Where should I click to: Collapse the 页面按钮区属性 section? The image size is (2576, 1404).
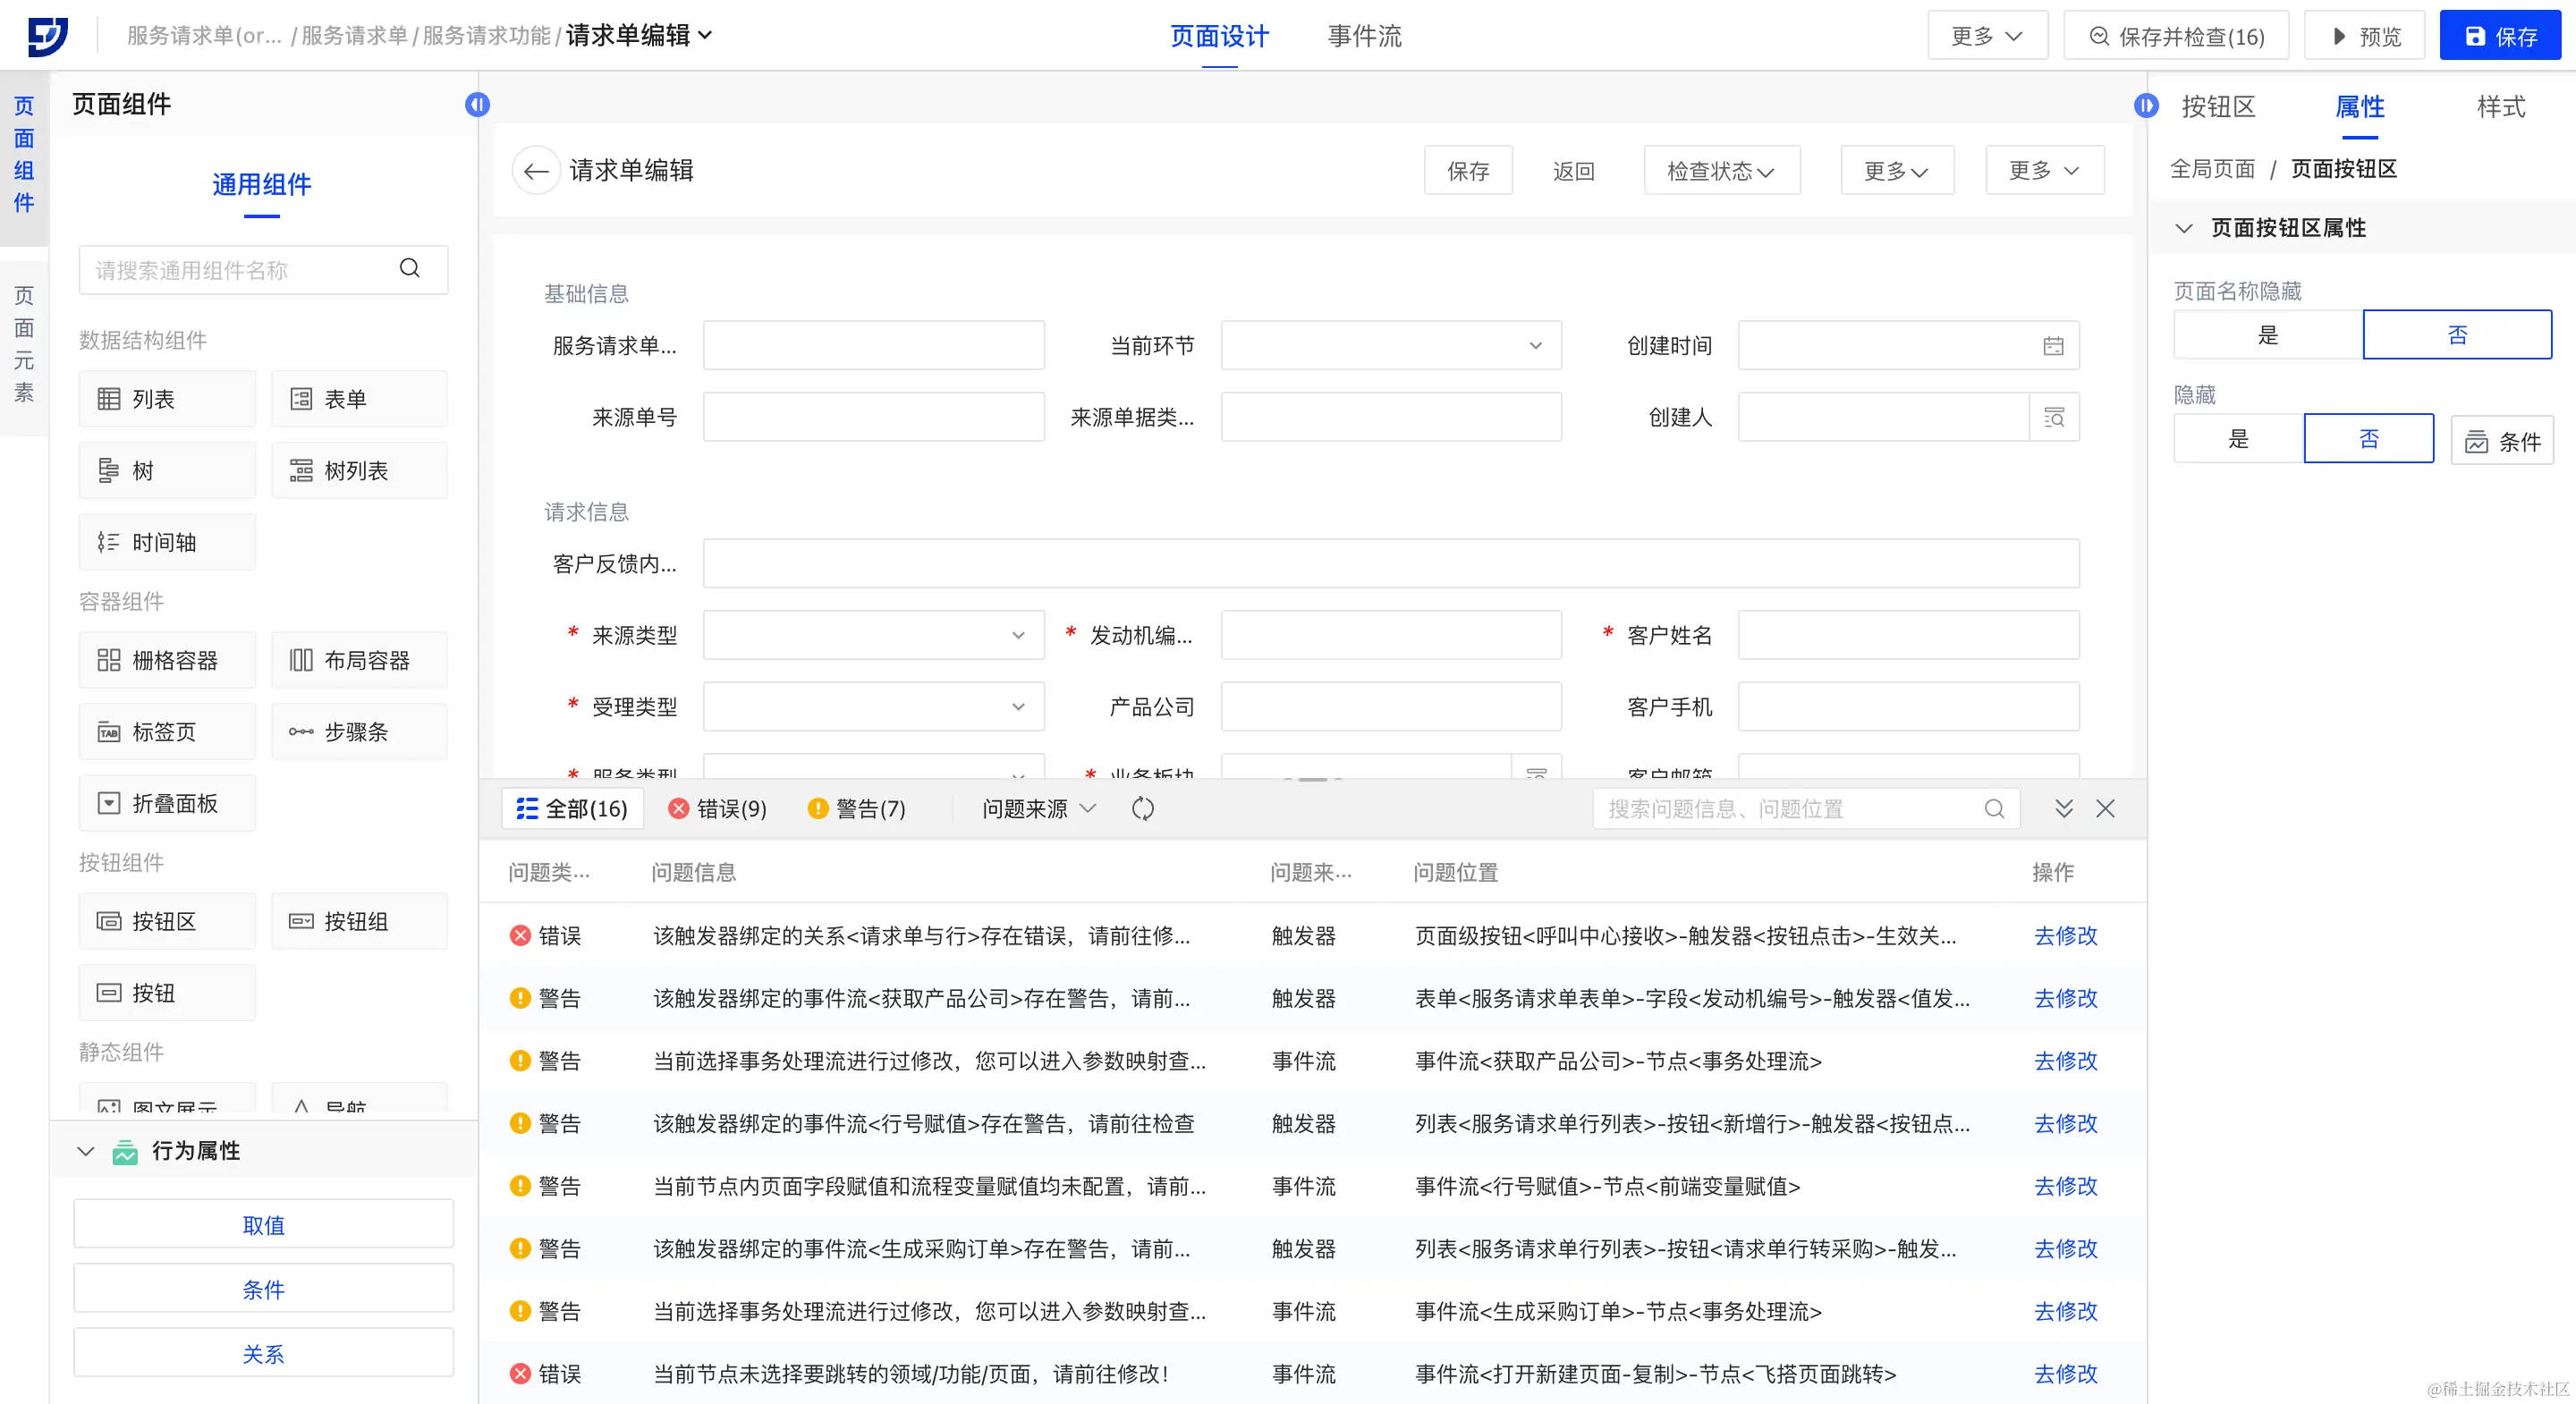pos(2184,228)
